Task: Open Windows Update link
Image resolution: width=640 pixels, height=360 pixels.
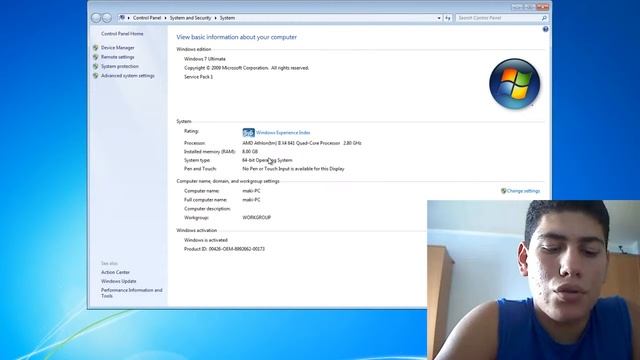Action: 119,281
